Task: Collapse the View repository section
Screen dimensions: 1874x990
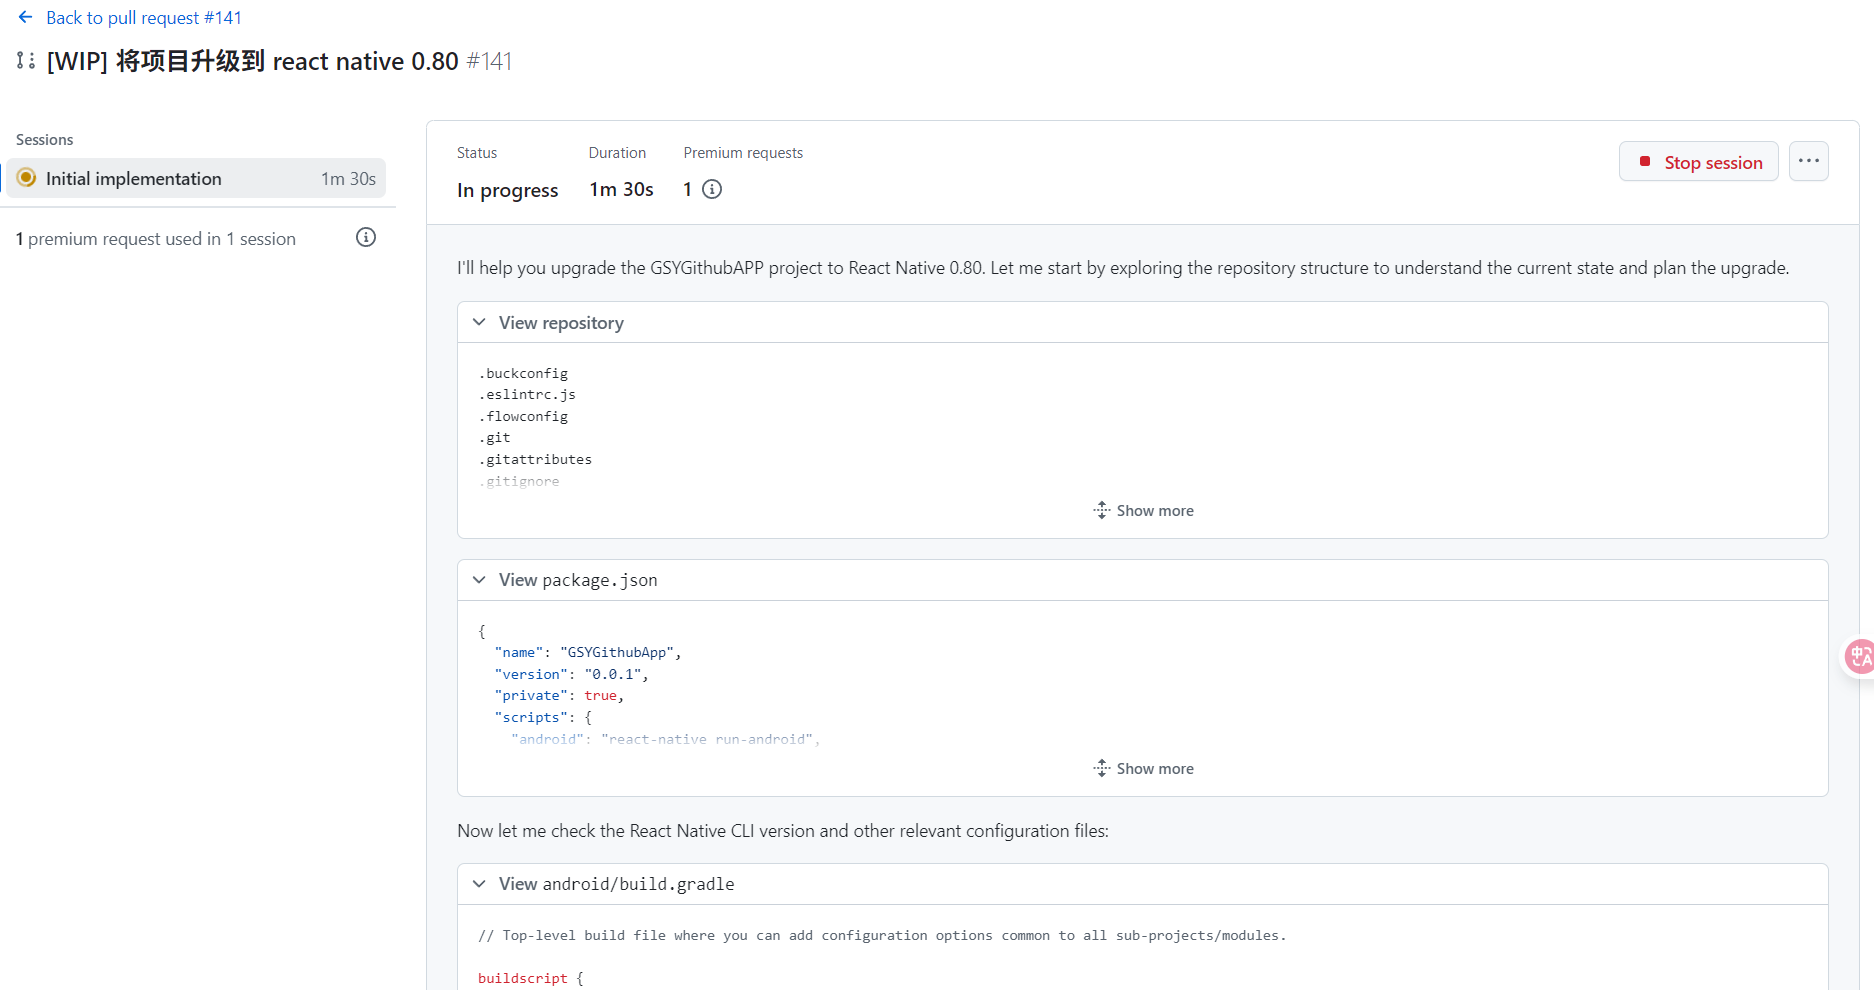Action: (479, 322)
